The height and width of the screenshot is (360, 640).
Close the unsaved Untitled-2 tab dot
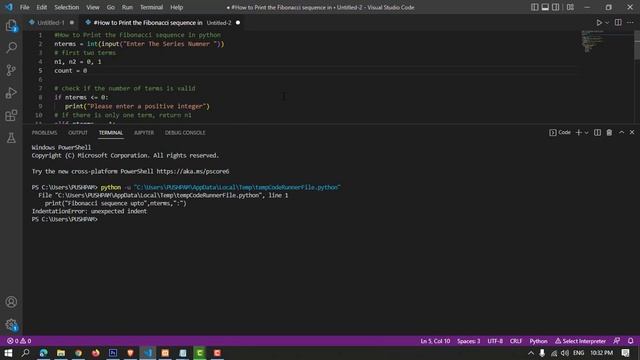238,23
